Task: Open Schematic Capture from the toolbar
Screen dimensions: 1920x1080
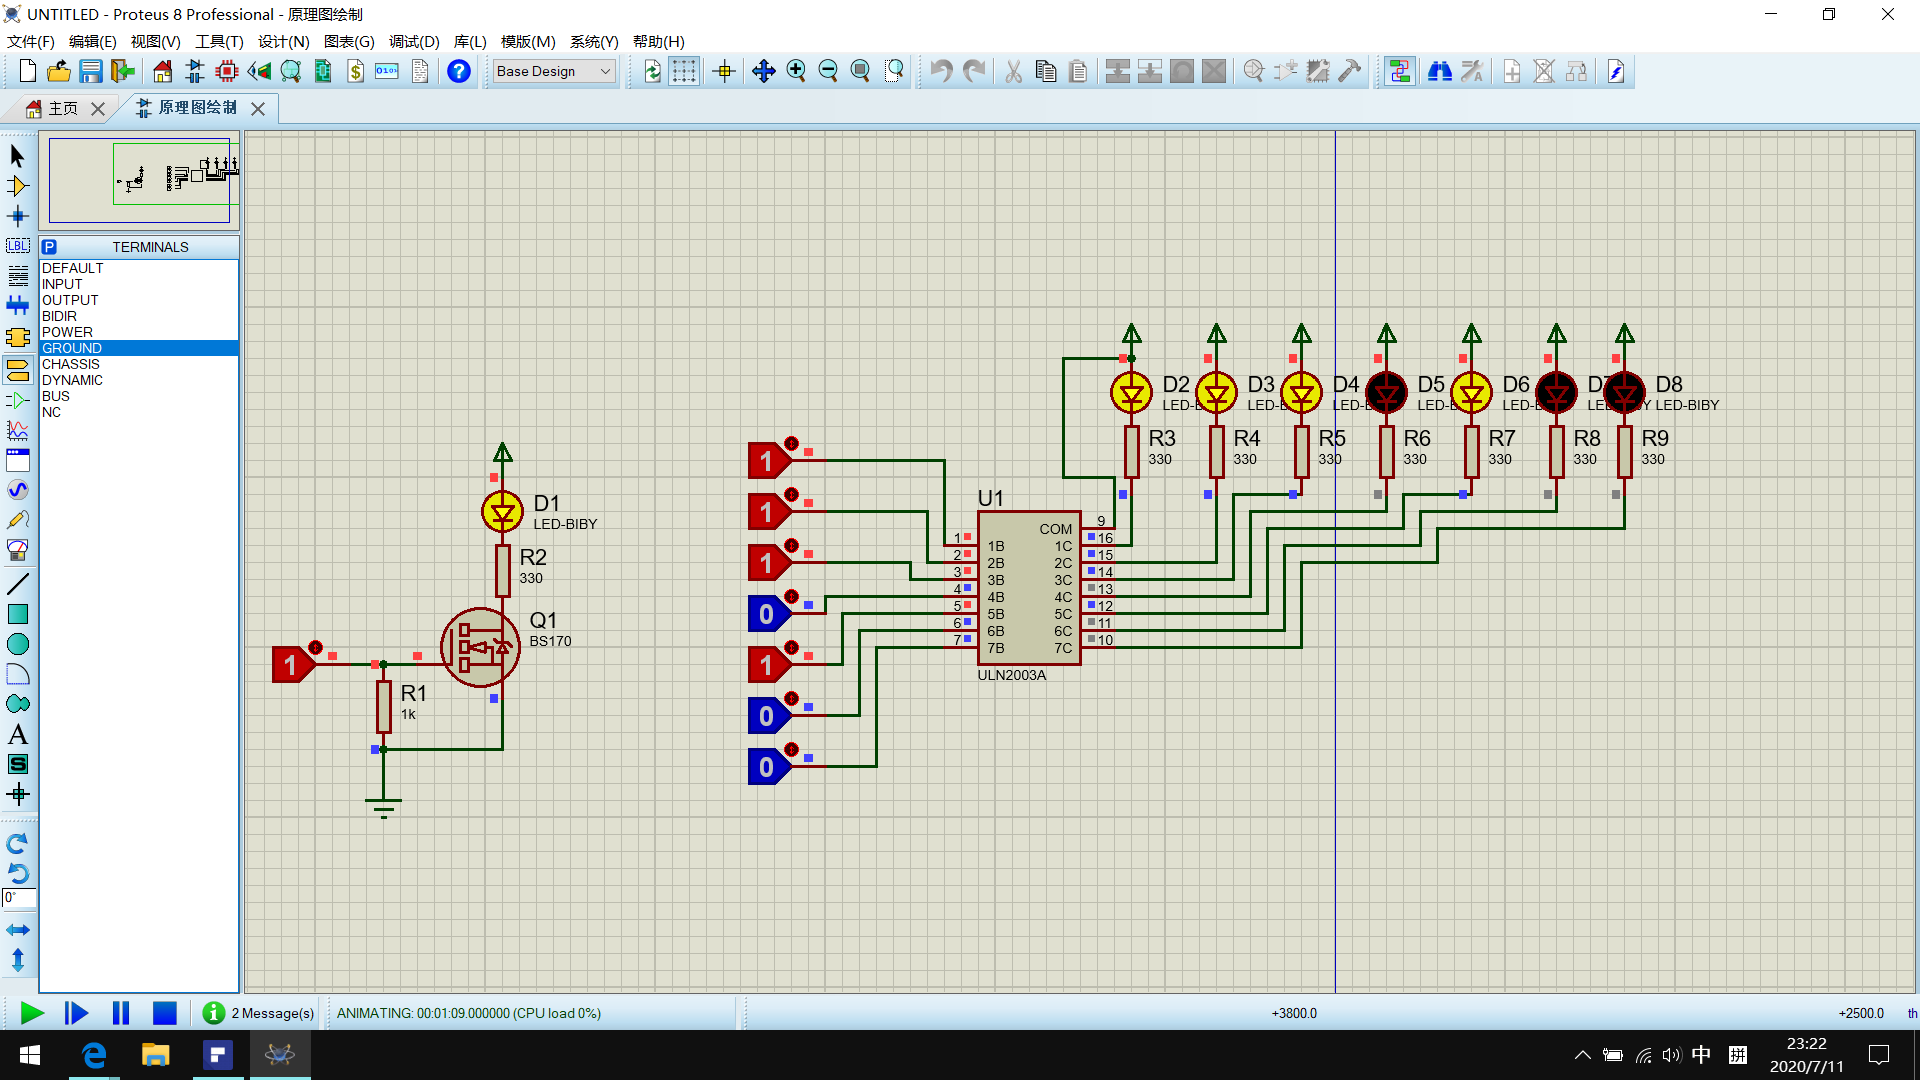Action: pyautogui.click(x=195, y=71)
